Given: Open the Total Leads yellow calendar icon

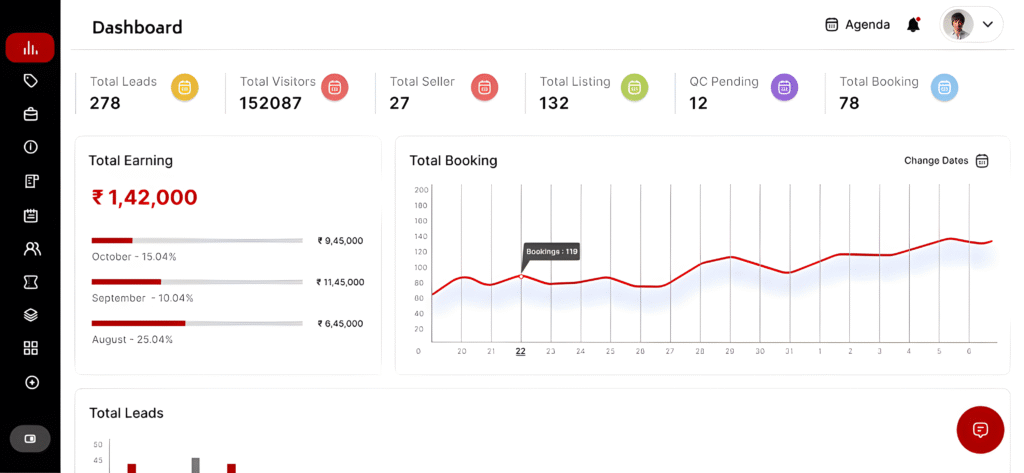Looking at the screenshot, I should point(184,88).
